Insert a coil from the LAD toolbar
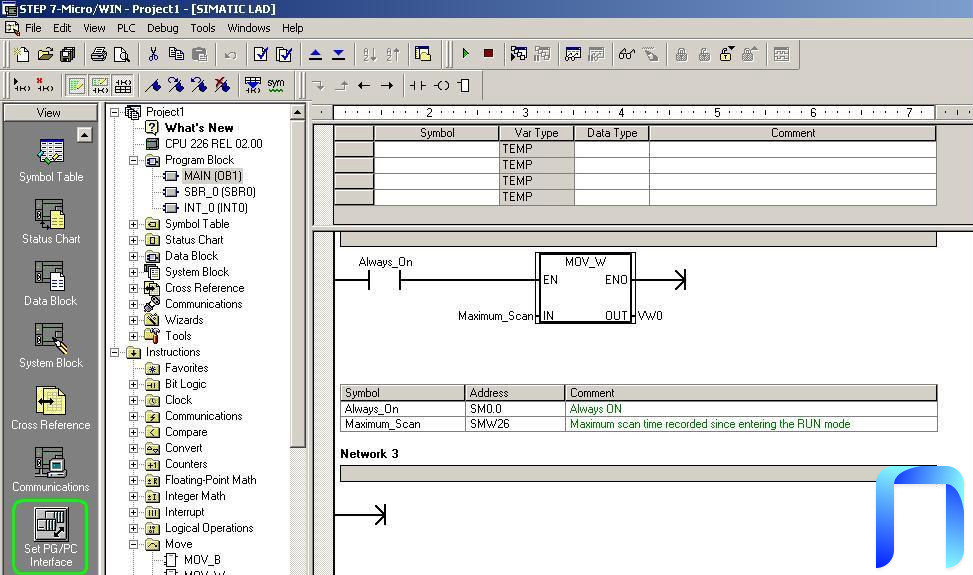 pos(441,86)
